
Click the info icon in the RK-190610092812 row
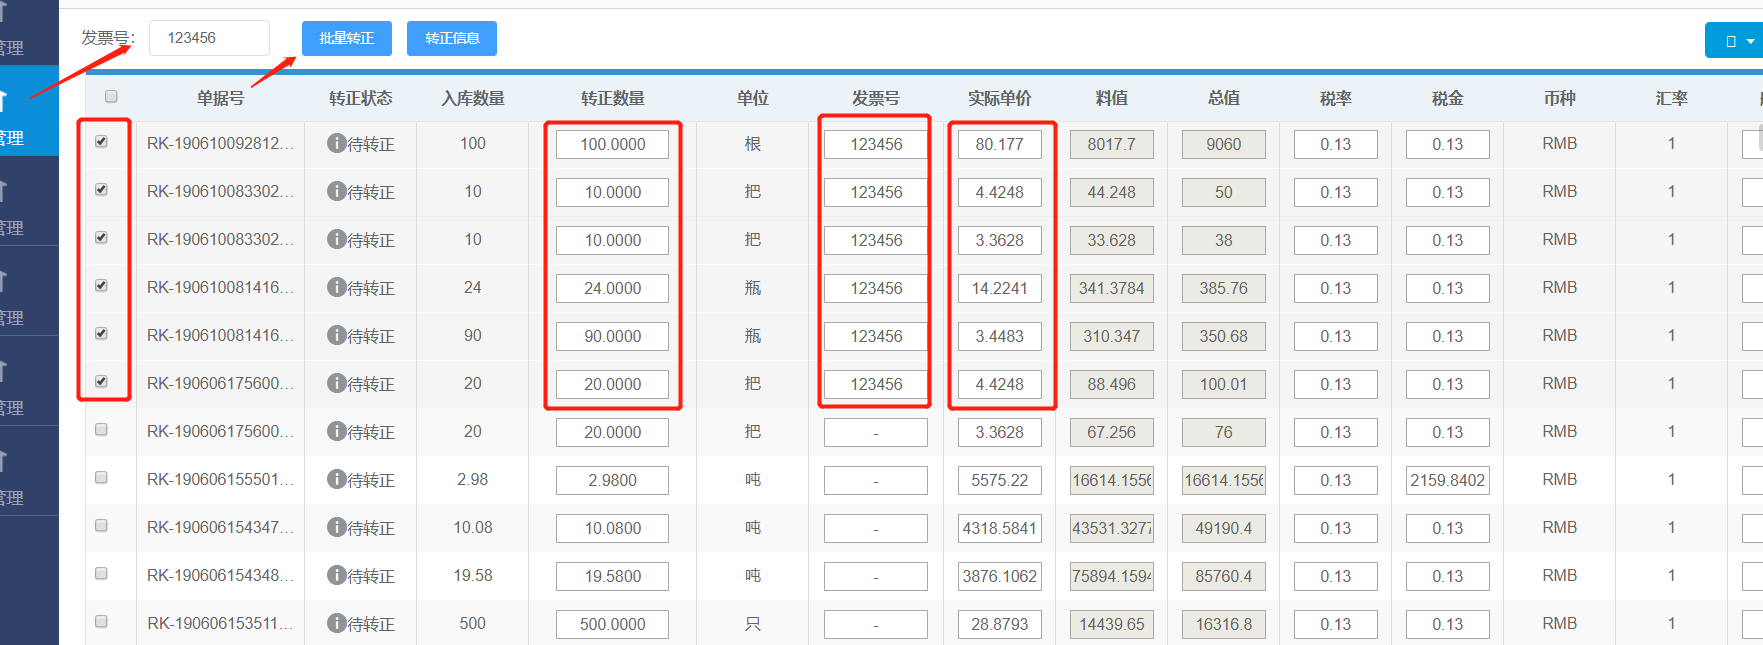[x=336, y=143]
